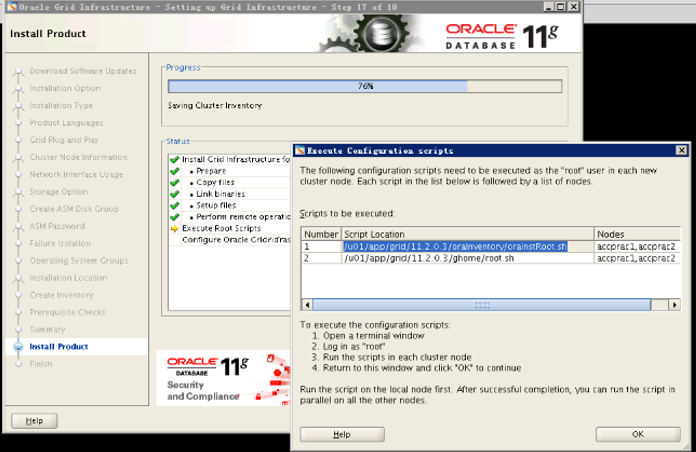
Task: Click the scripts table left scroll arrow
Action: [308, 305]
